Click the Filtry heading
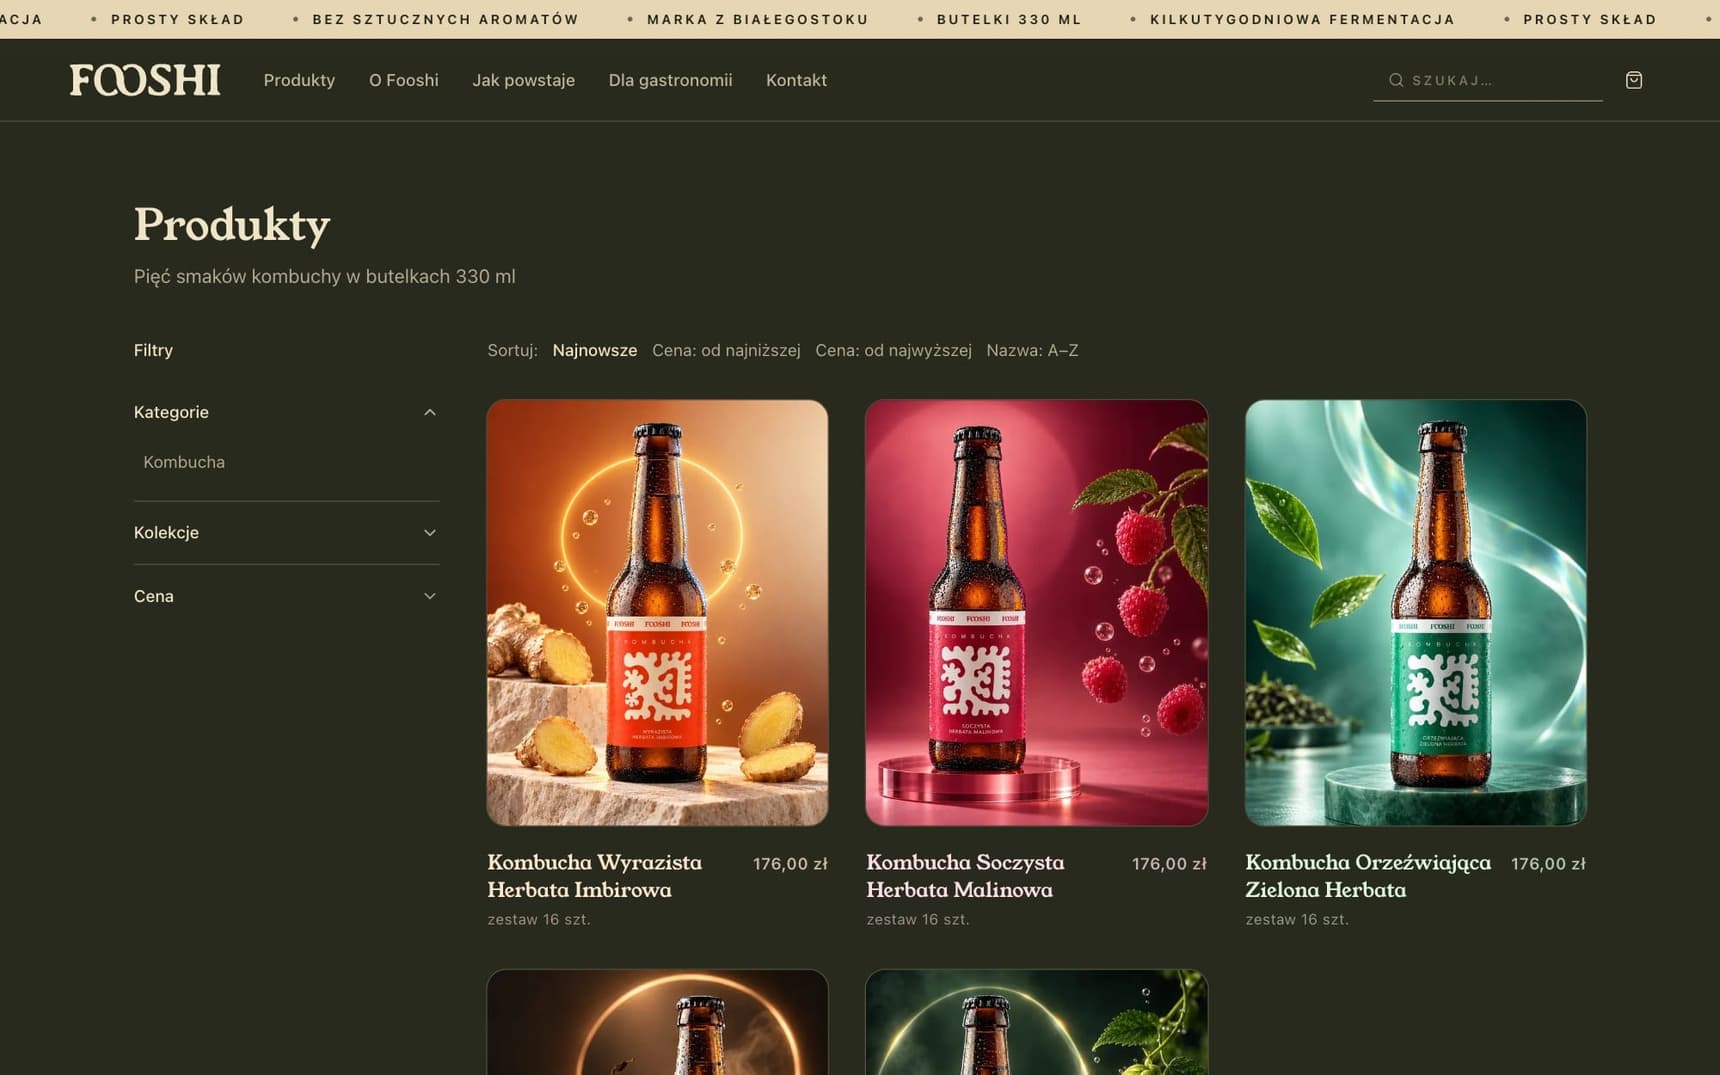1720x1075 pixels. (153, 350)
